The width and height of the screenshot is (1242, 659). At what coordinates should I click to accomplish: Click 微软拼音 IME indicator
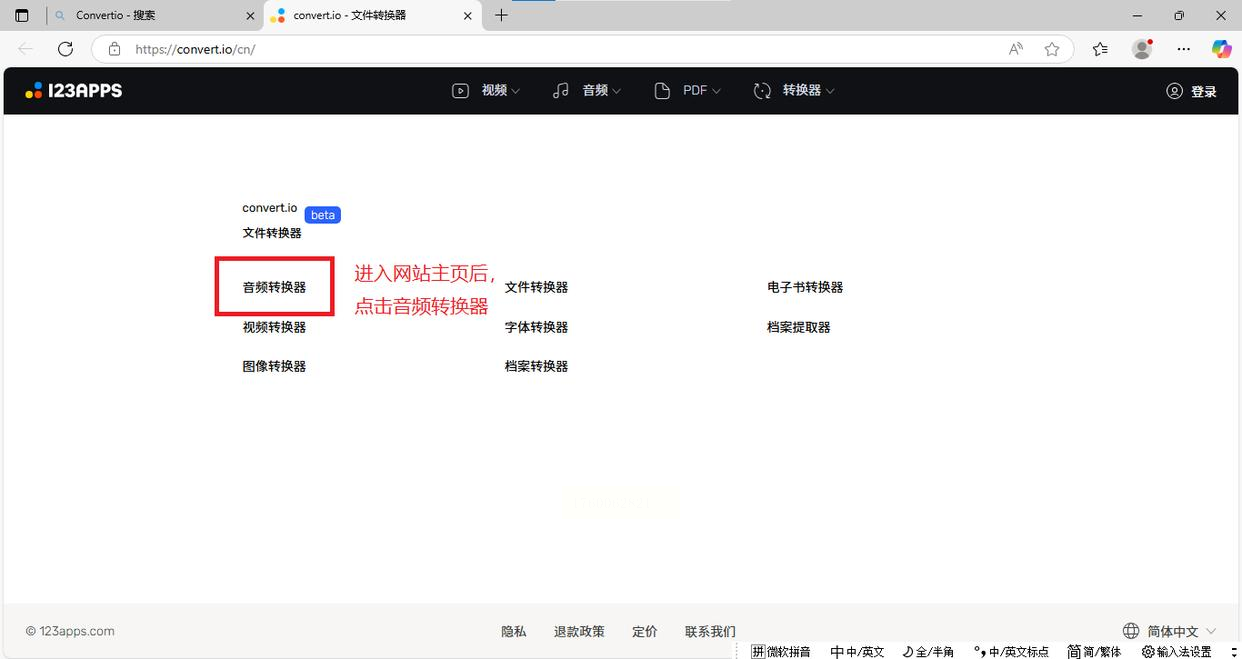click(x=781, y=651)
